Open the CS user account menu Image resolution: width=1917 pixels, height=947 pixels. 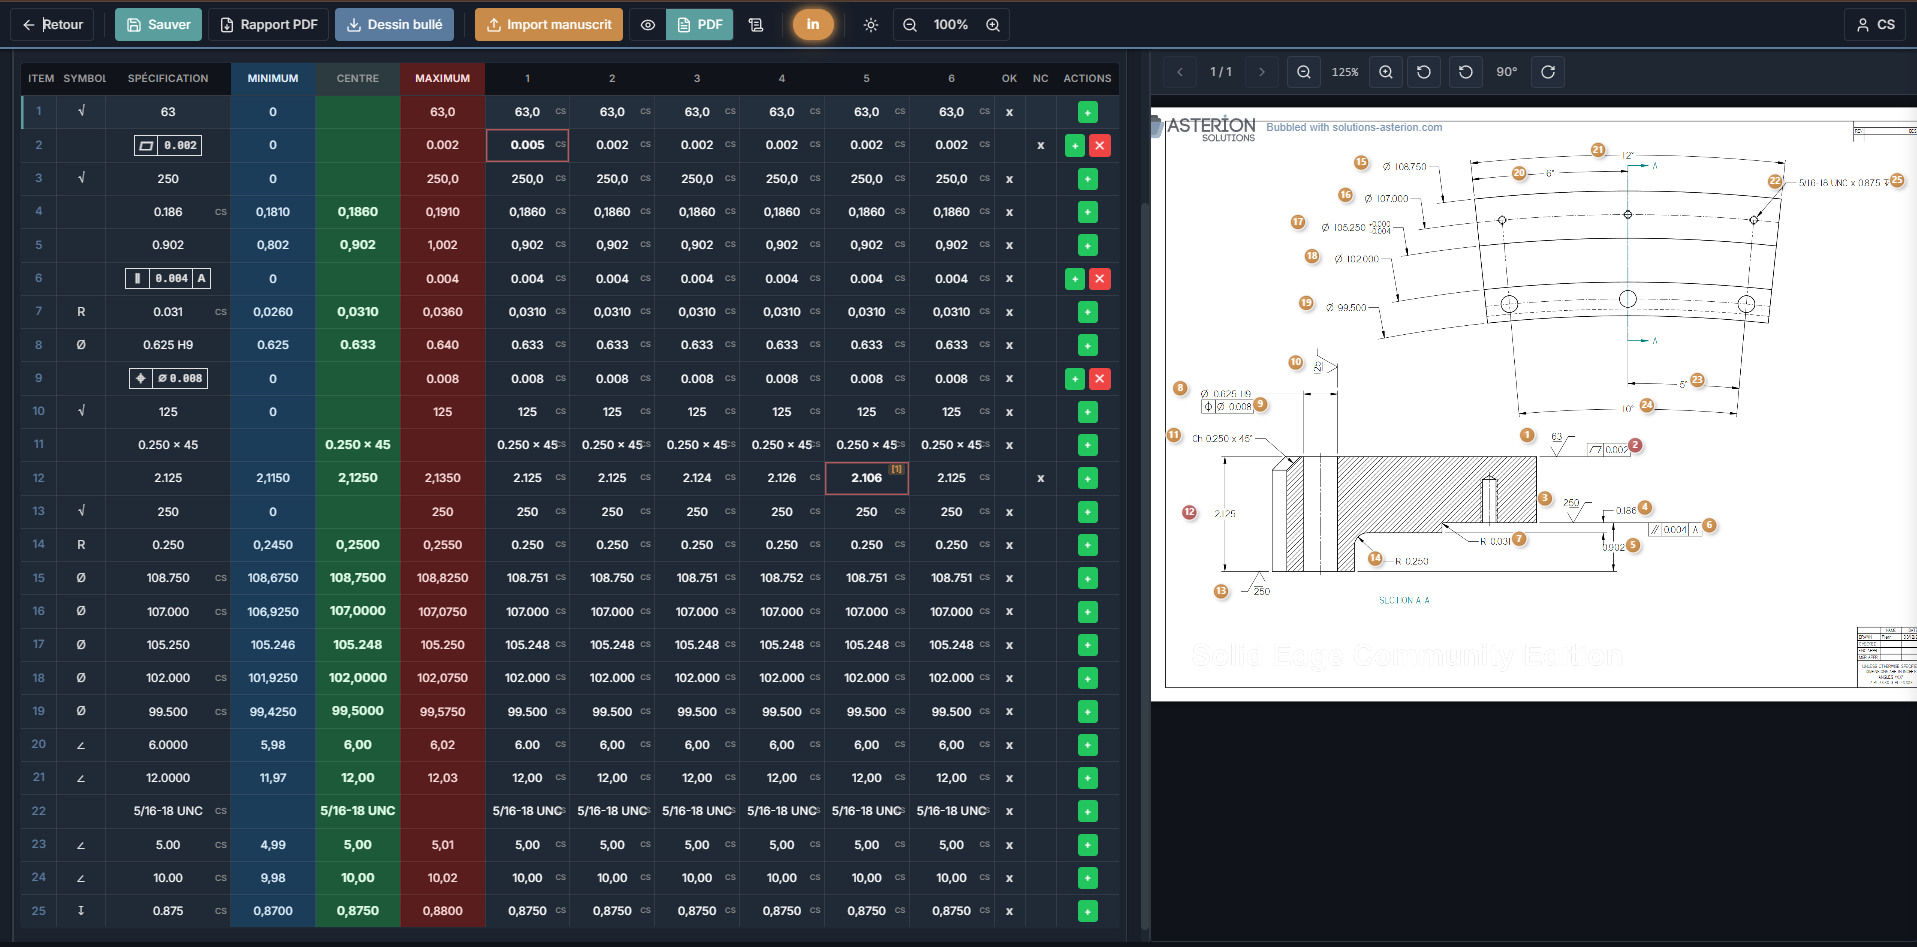click(1875, 25)
